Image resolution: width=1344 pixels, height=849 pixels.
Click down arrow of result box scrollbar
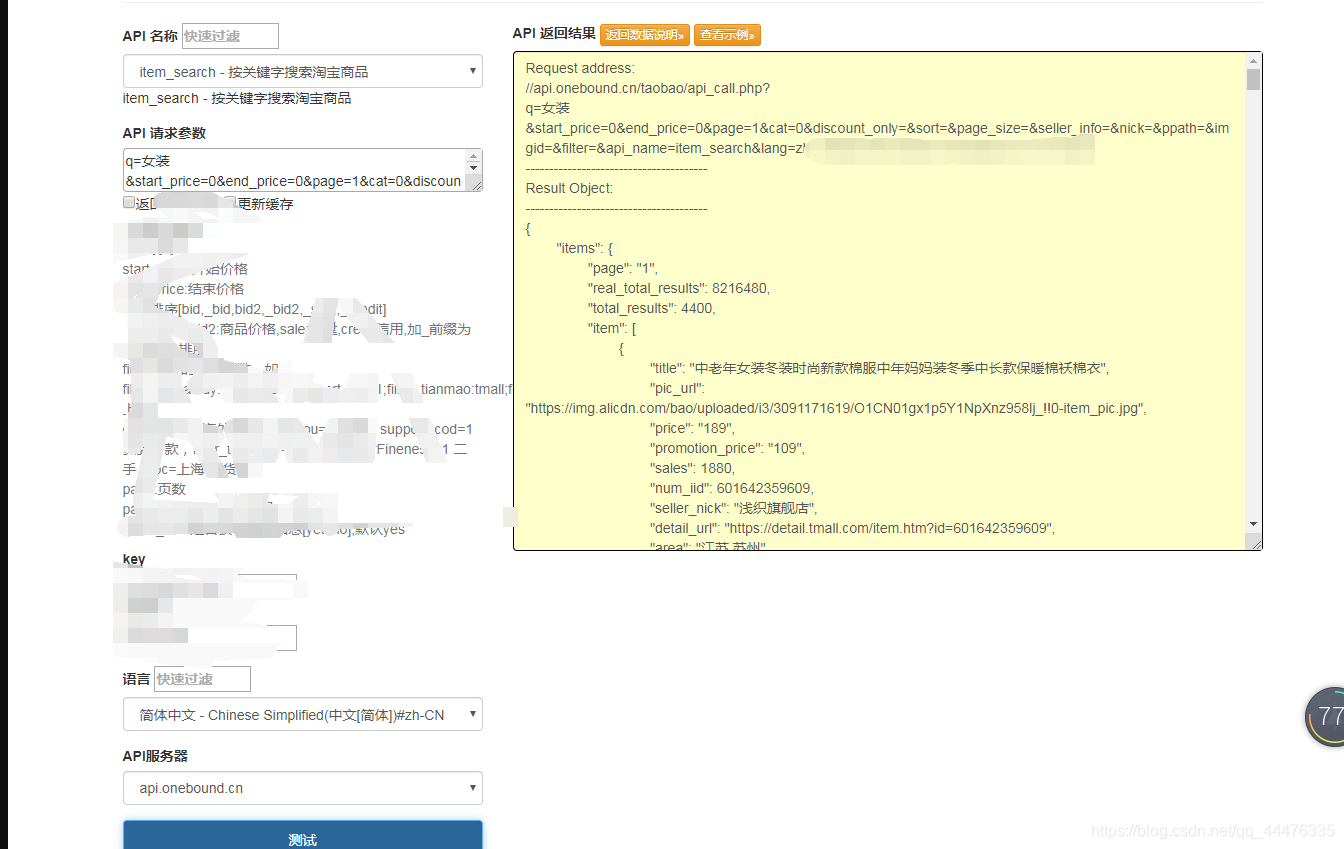tap(1253, 524)
